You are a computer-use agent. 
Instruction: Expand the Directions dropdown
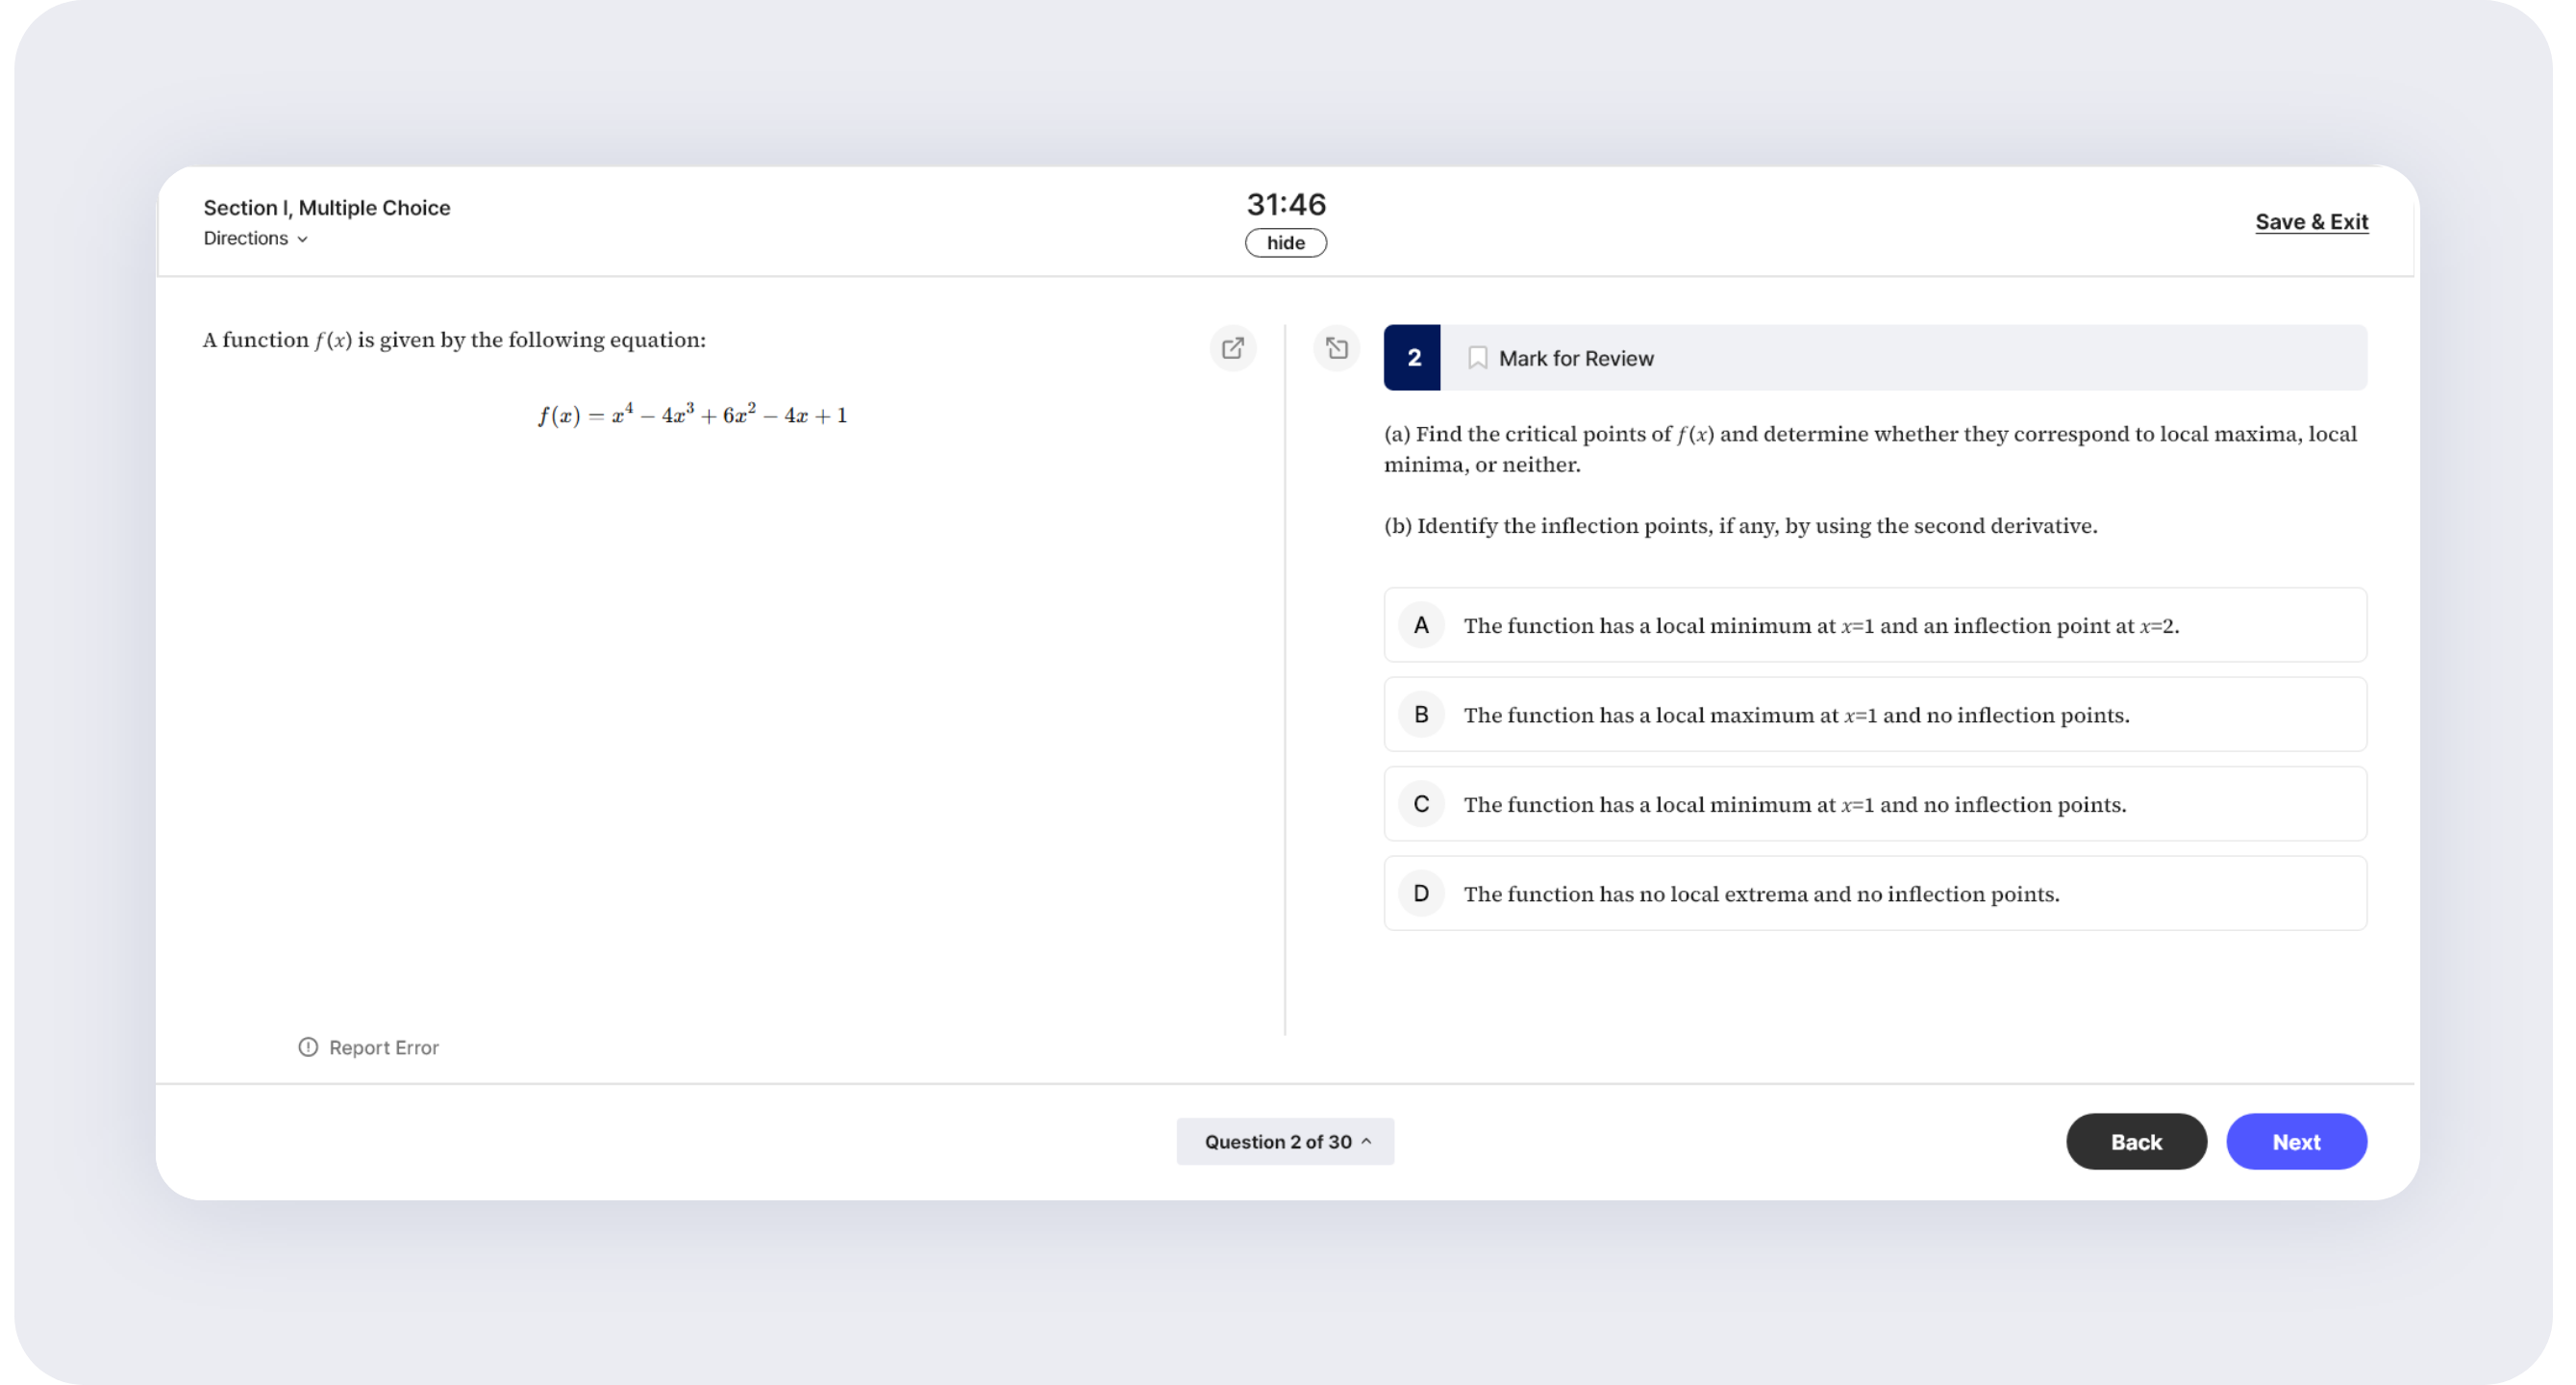point(255,238)
